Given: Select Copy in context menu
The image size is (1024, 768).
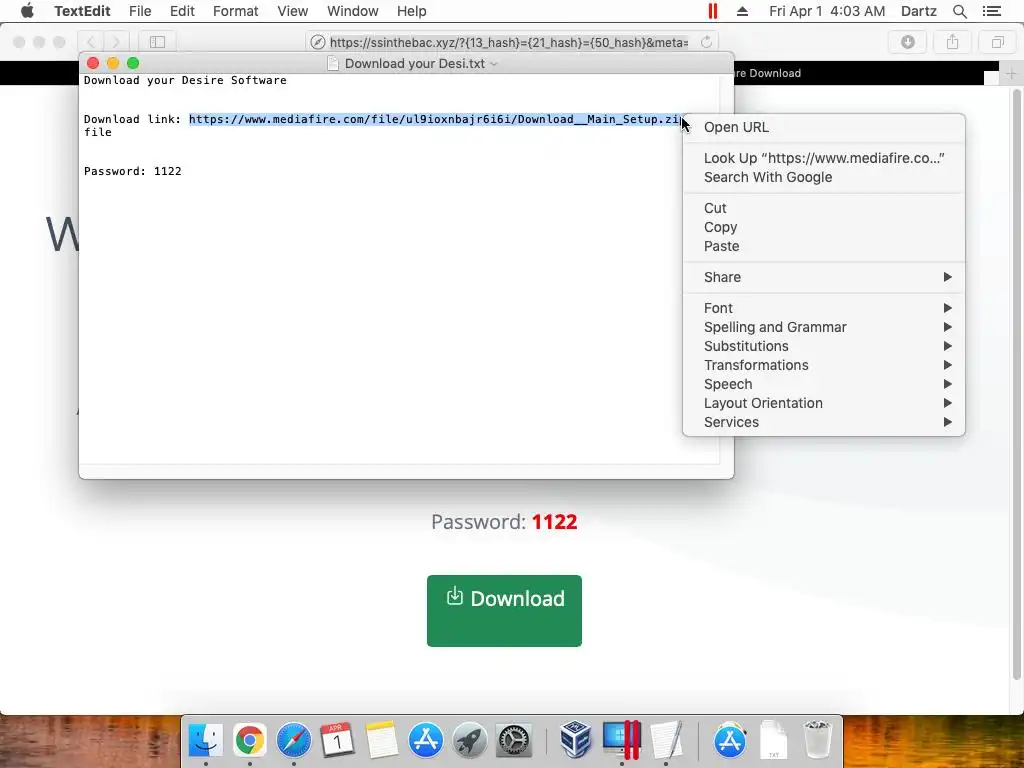Looking at the screenshot, I should pyautogui.click(x=824, y=227).
